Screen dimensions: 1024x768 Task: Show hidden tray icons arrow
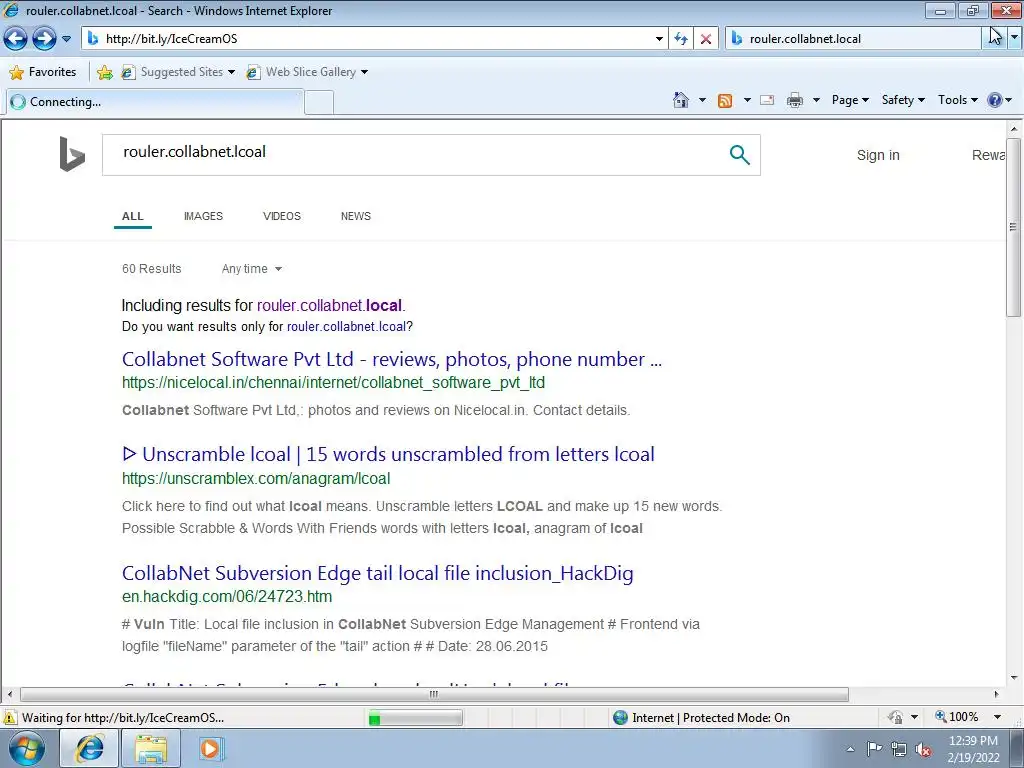(x=850, y=749)
